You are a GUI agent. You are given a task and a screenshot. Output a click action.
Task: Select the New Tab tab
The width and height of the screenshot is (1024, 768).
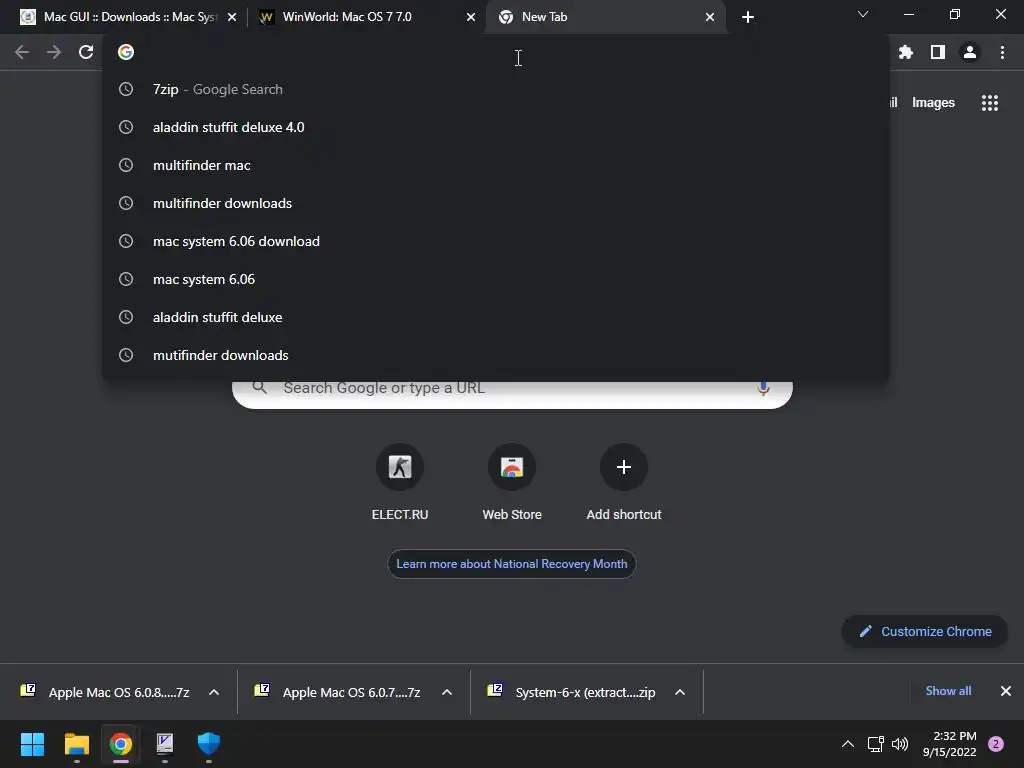(606, 17)
